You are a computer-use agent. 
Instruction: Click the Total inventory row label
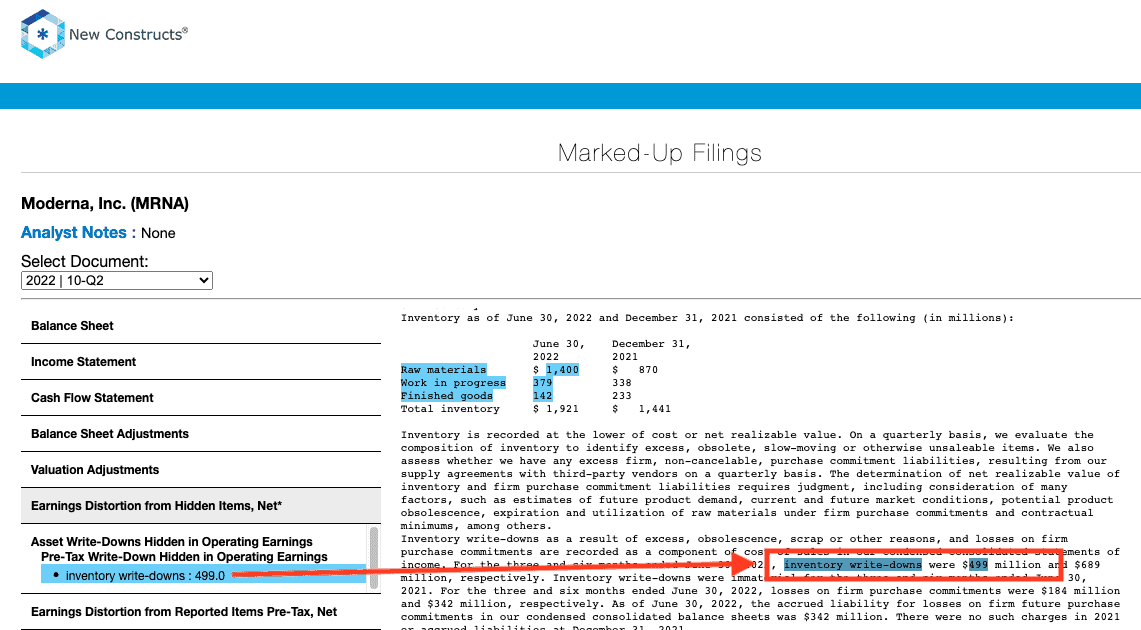tap(450, 409)
